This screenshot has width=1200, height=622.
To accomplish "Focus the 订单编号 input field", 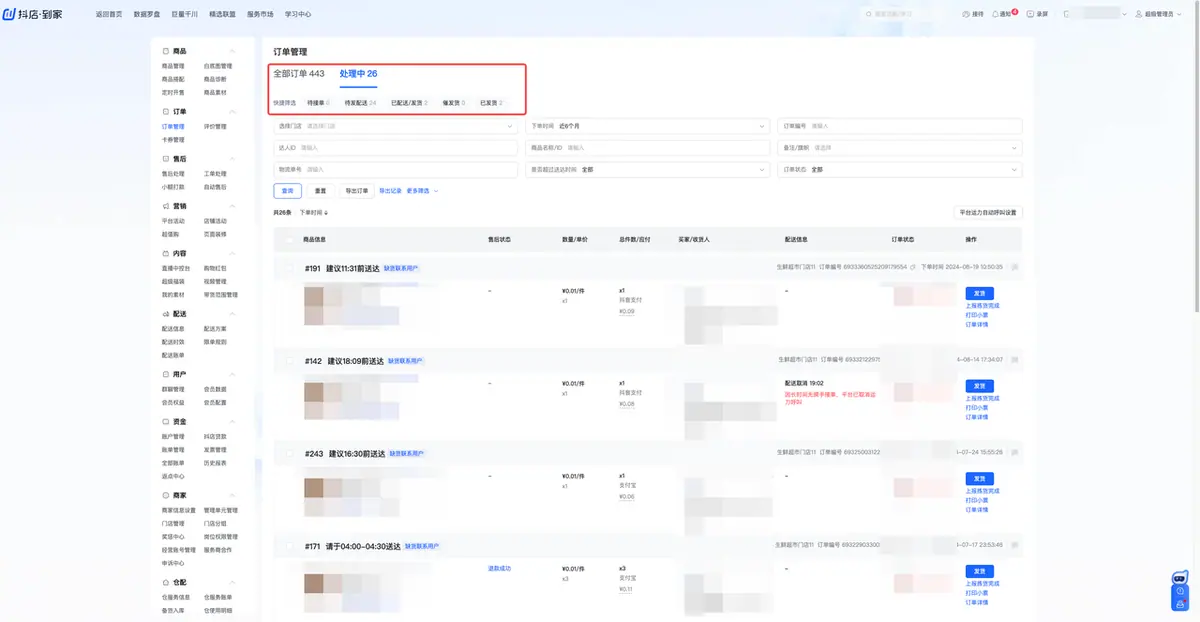I will click(x=900, y=126).
